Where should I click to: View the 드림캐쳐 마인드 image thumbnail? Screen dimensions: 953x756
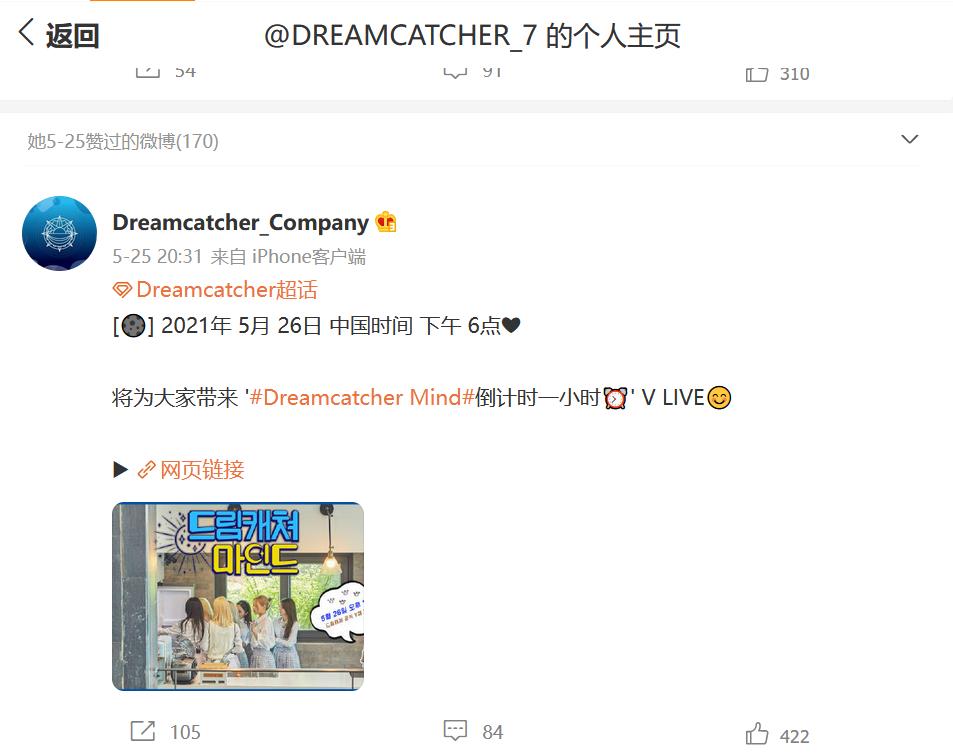click(x=238, y=596)
